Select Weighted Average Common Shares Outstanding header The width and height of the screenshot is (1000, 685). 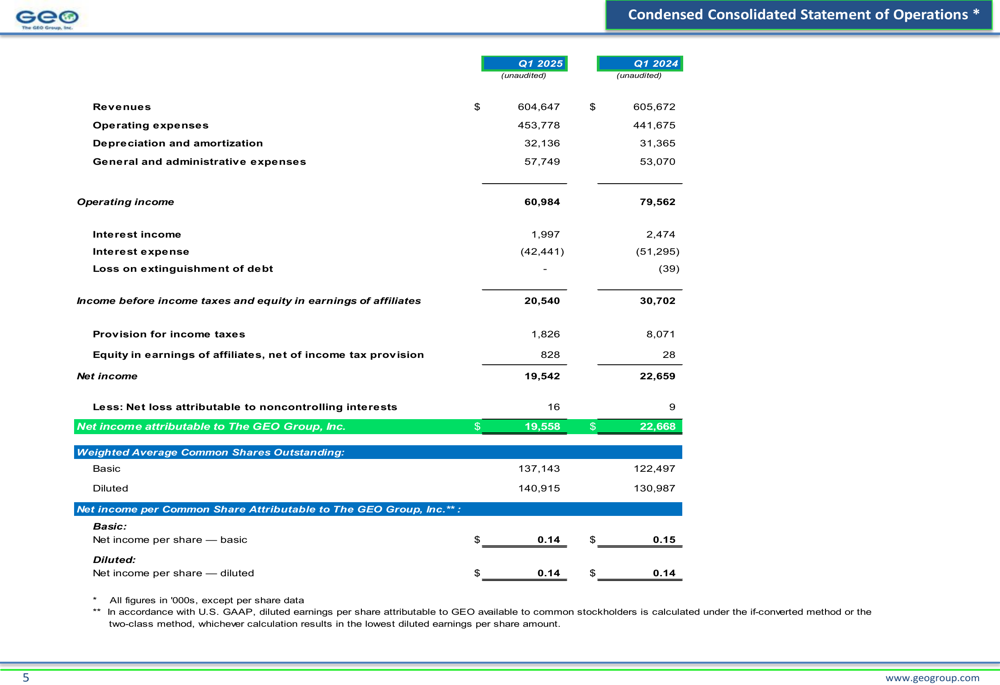point(378,452)
